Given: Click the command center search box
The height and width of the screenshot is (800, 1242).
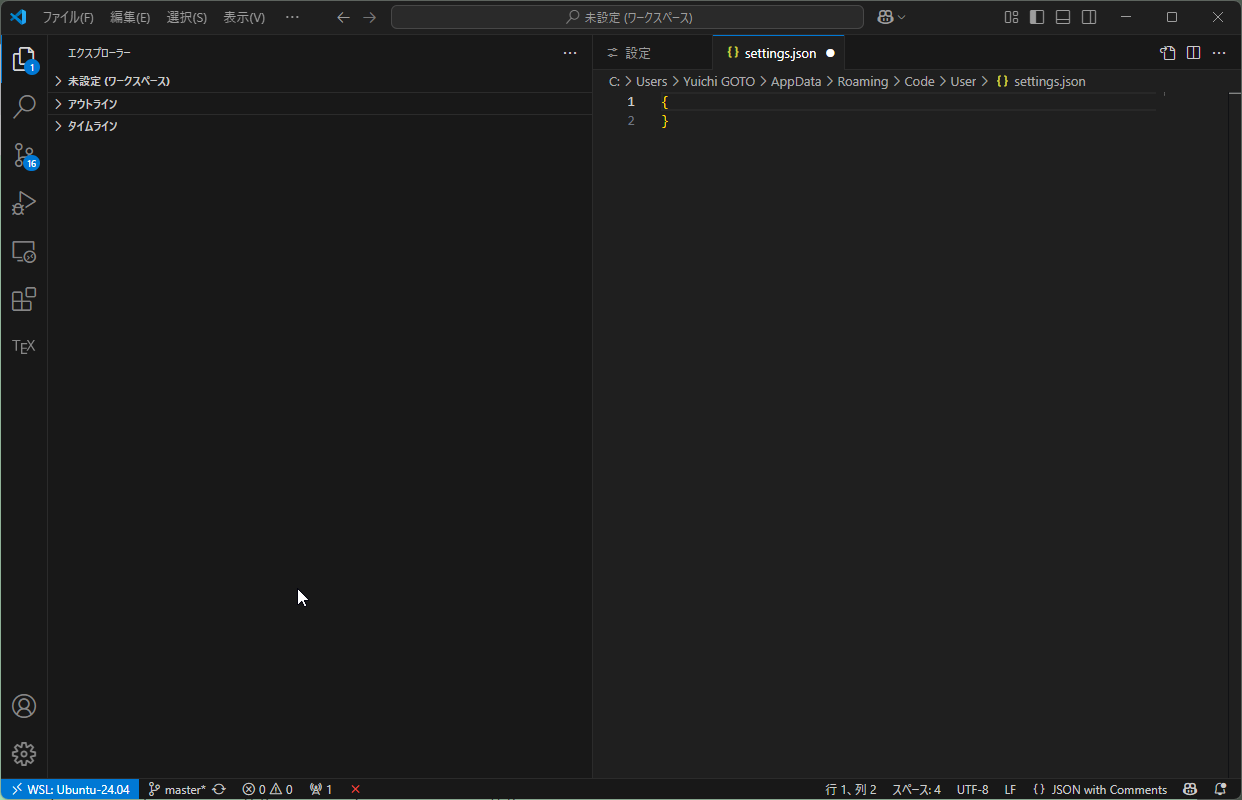Looking at the screenshot, I should click(627, 17).
